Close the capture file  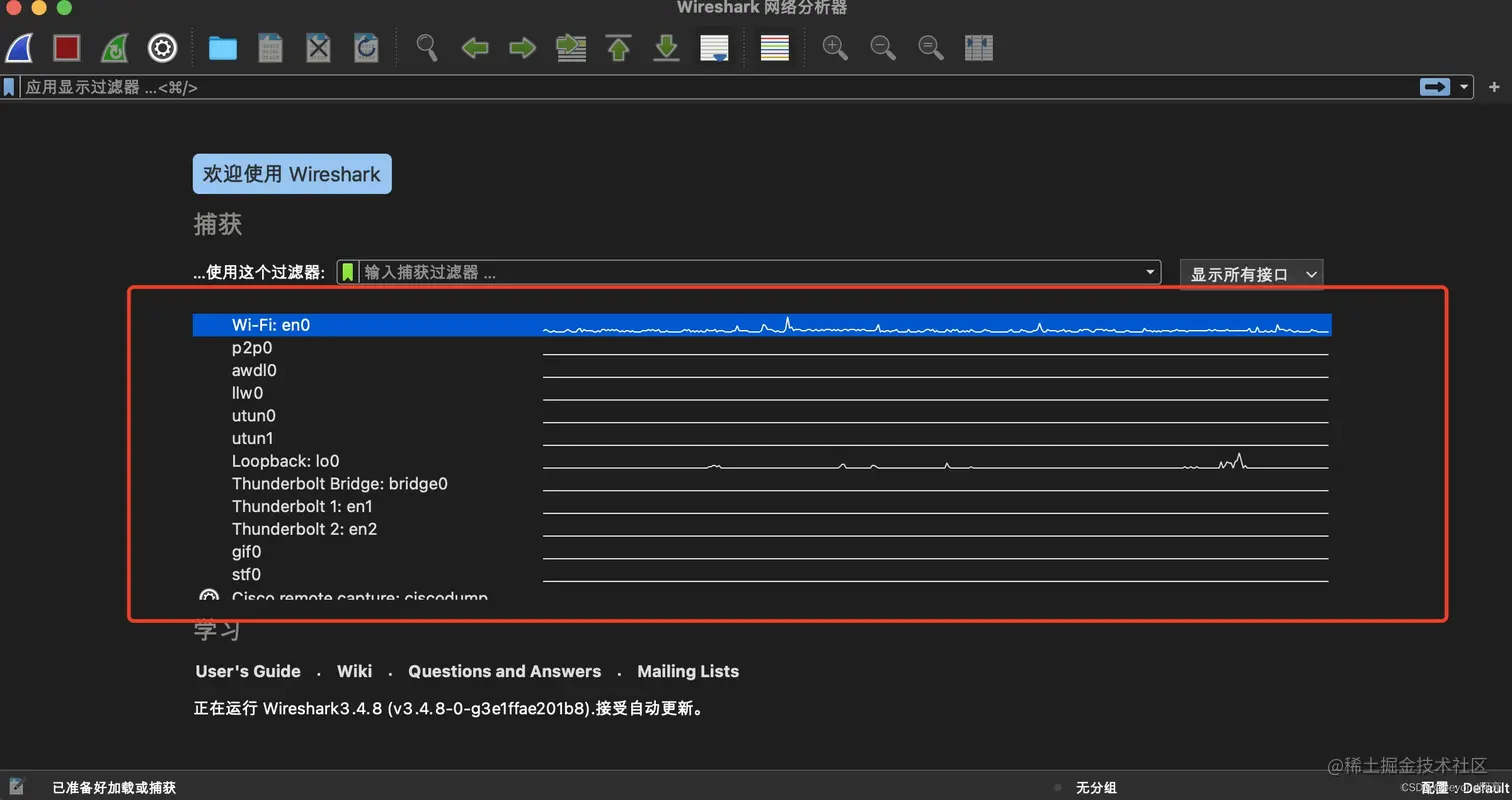[x=318, y=48]
